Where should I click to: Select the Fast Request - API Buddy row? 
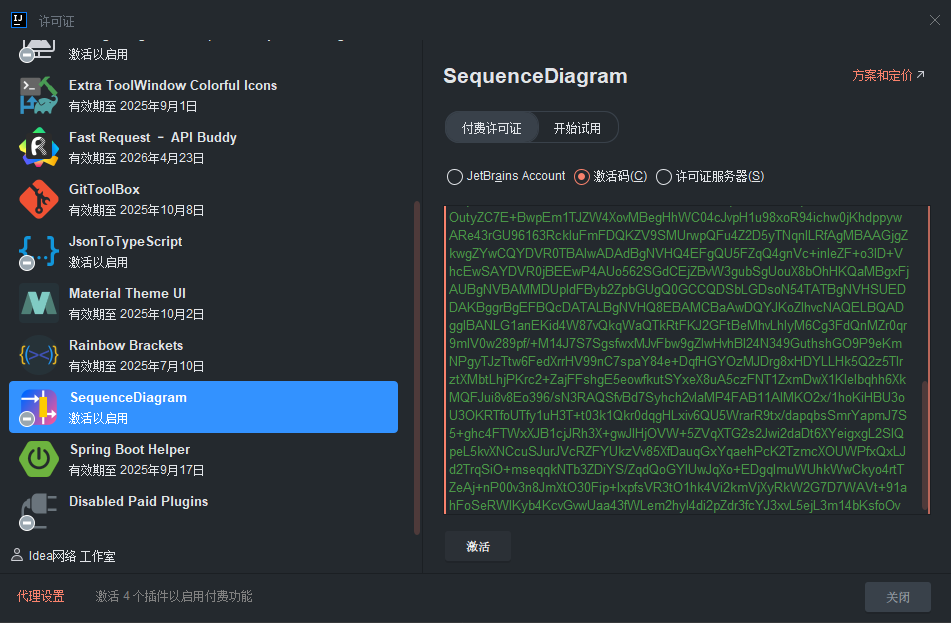(x=203, y=147)
